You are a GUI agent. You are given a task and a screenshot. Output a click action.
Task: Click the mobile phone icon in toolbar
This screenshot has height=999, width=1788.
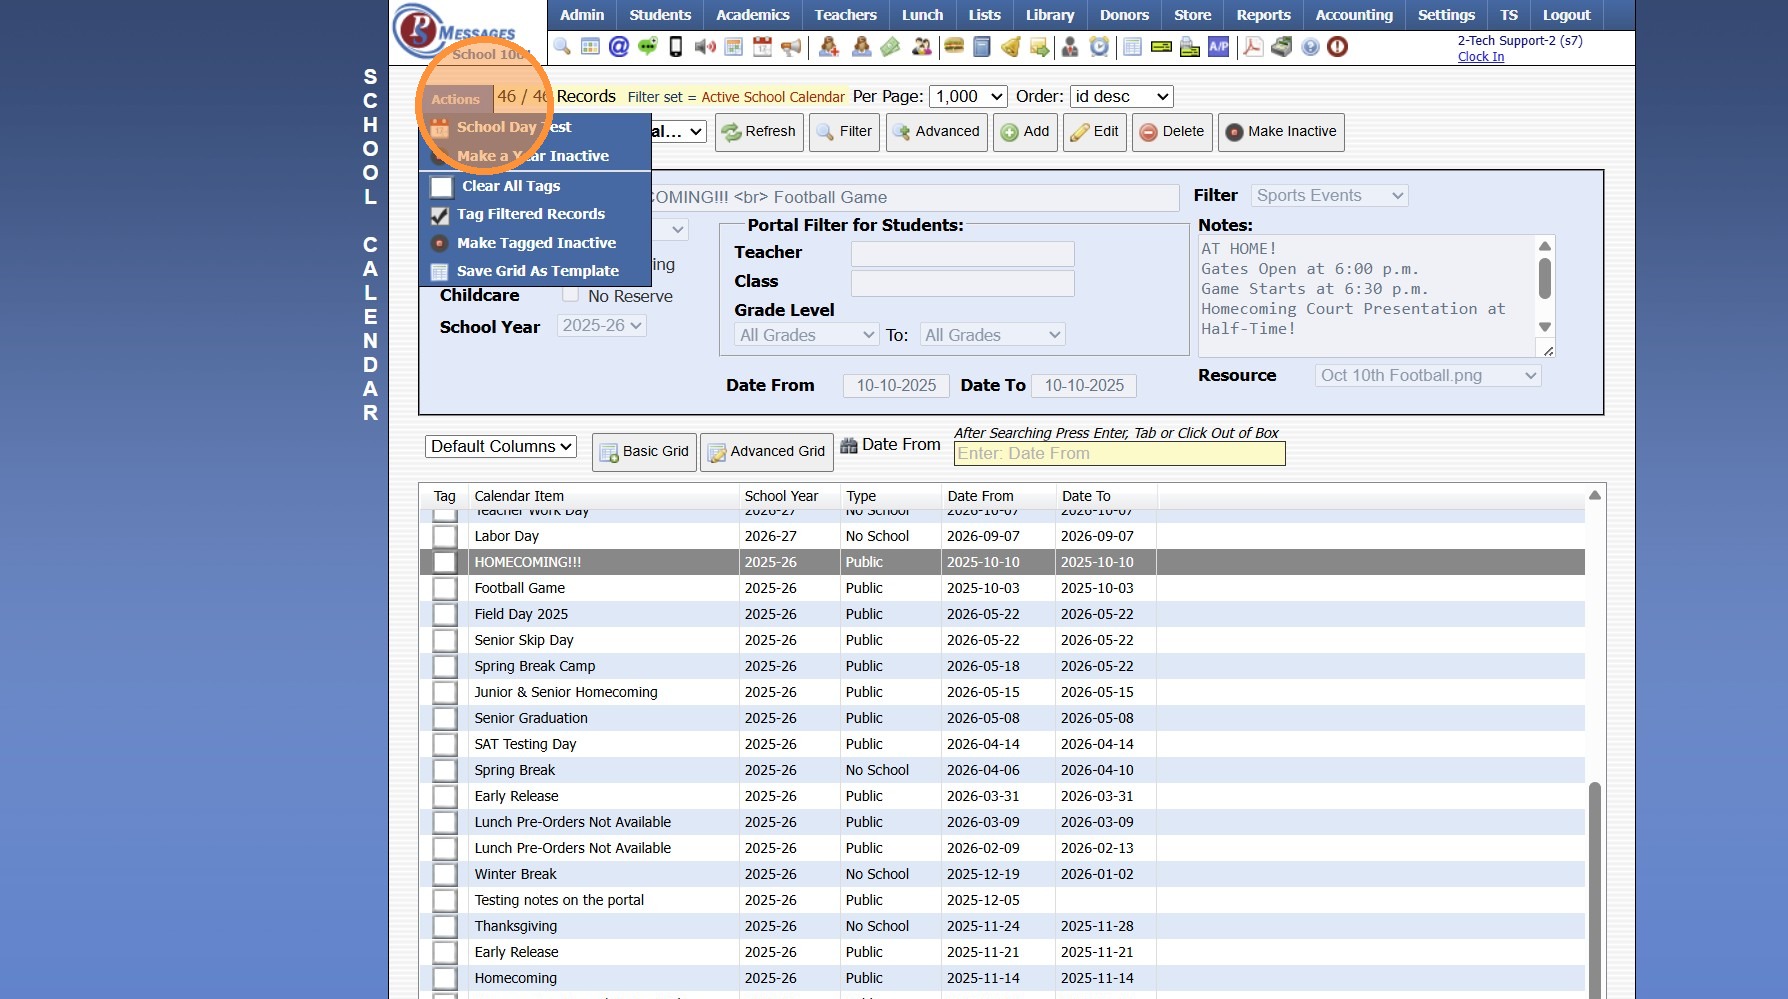tap(676, 47)
